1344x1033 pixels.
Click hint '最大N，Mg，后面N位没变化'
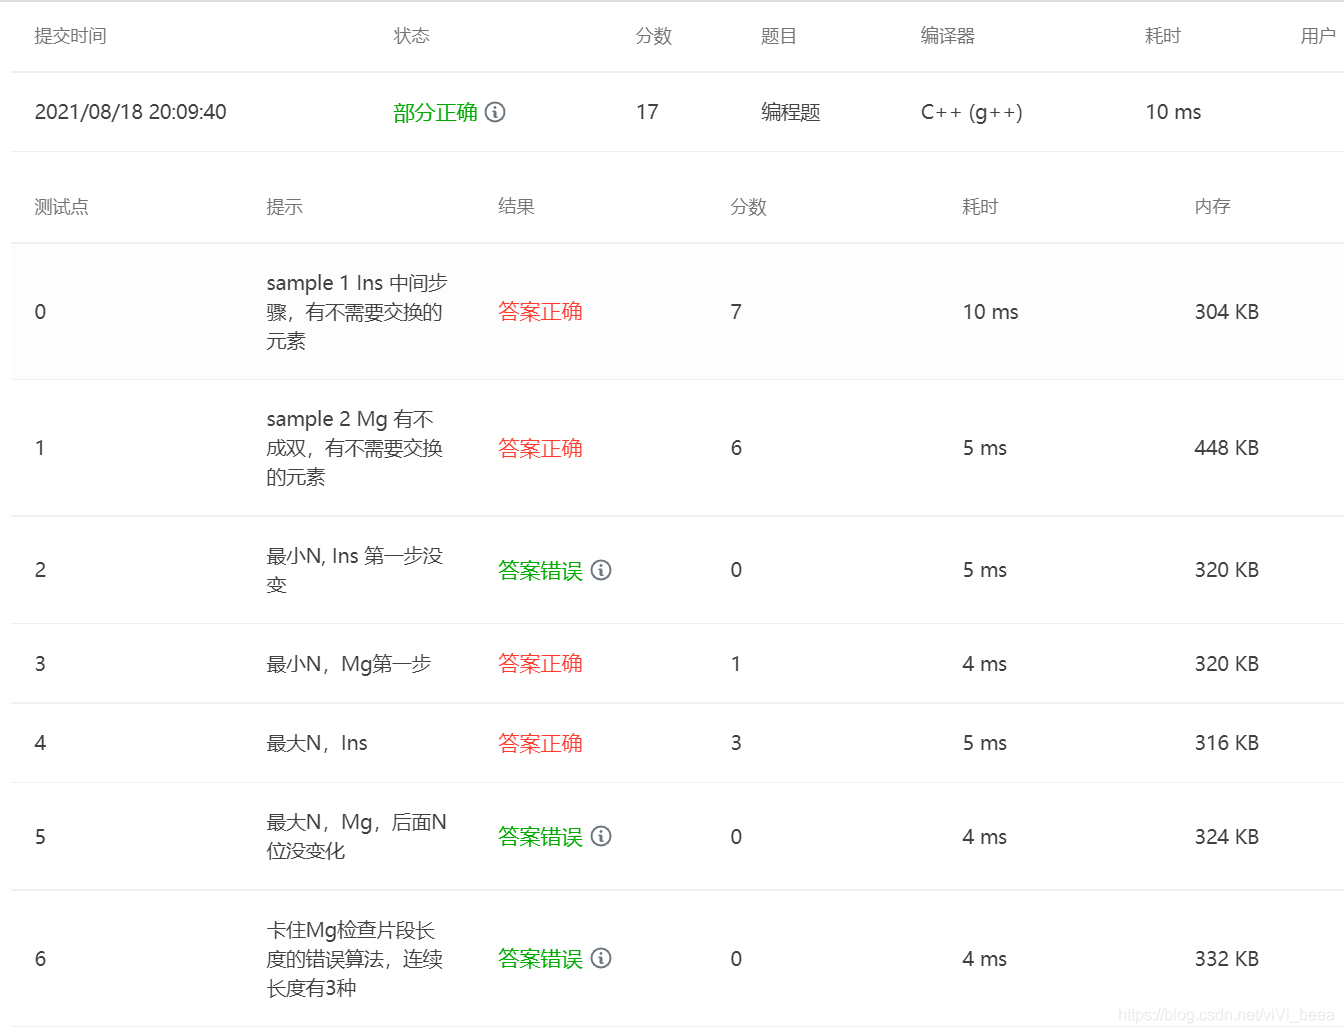[356, 836]
